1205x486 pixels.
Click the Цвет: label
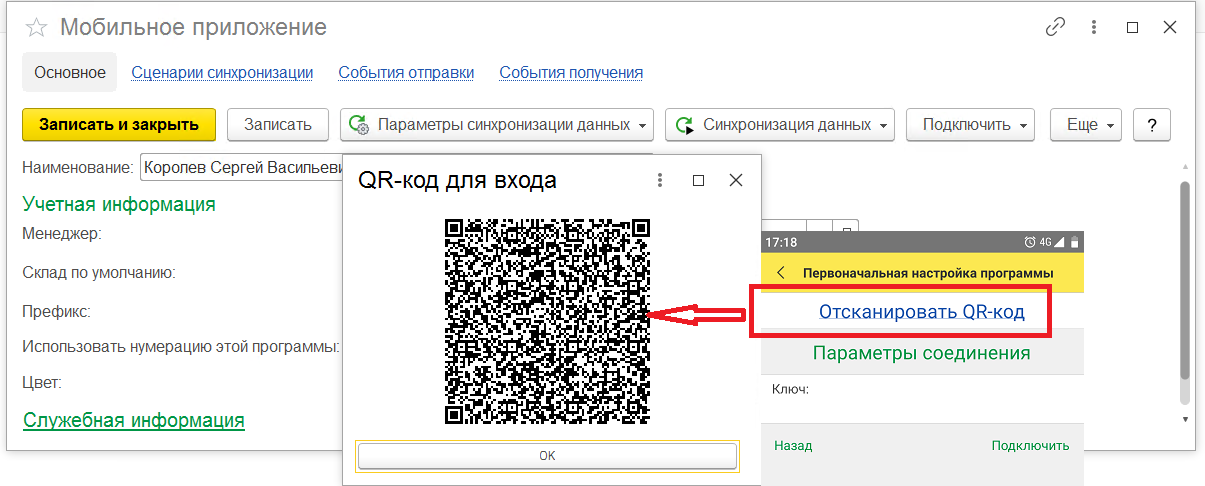(42, 382)
